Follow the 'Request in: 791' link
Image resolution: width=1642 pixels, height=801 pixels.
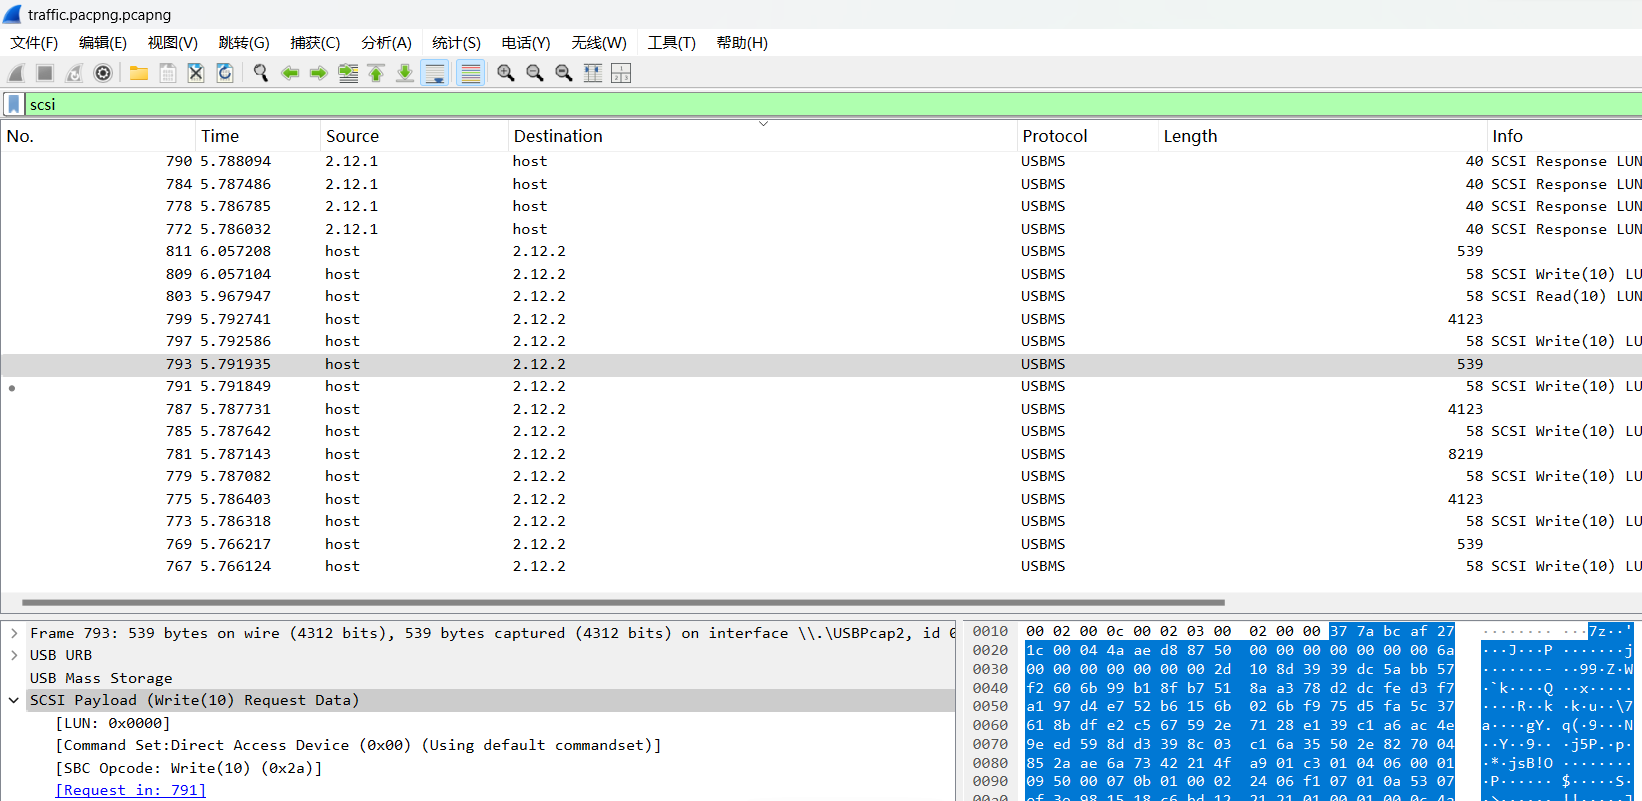point(131,790)
